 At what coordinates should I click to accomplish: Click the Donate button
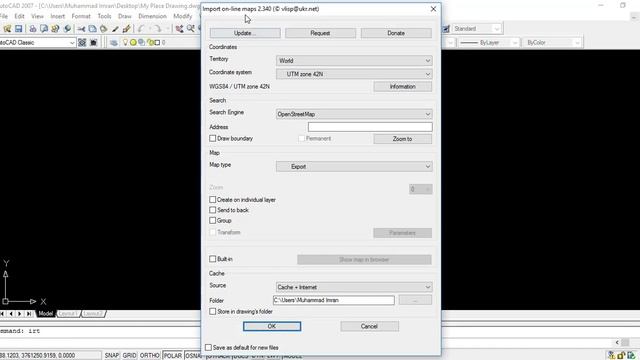396,33
